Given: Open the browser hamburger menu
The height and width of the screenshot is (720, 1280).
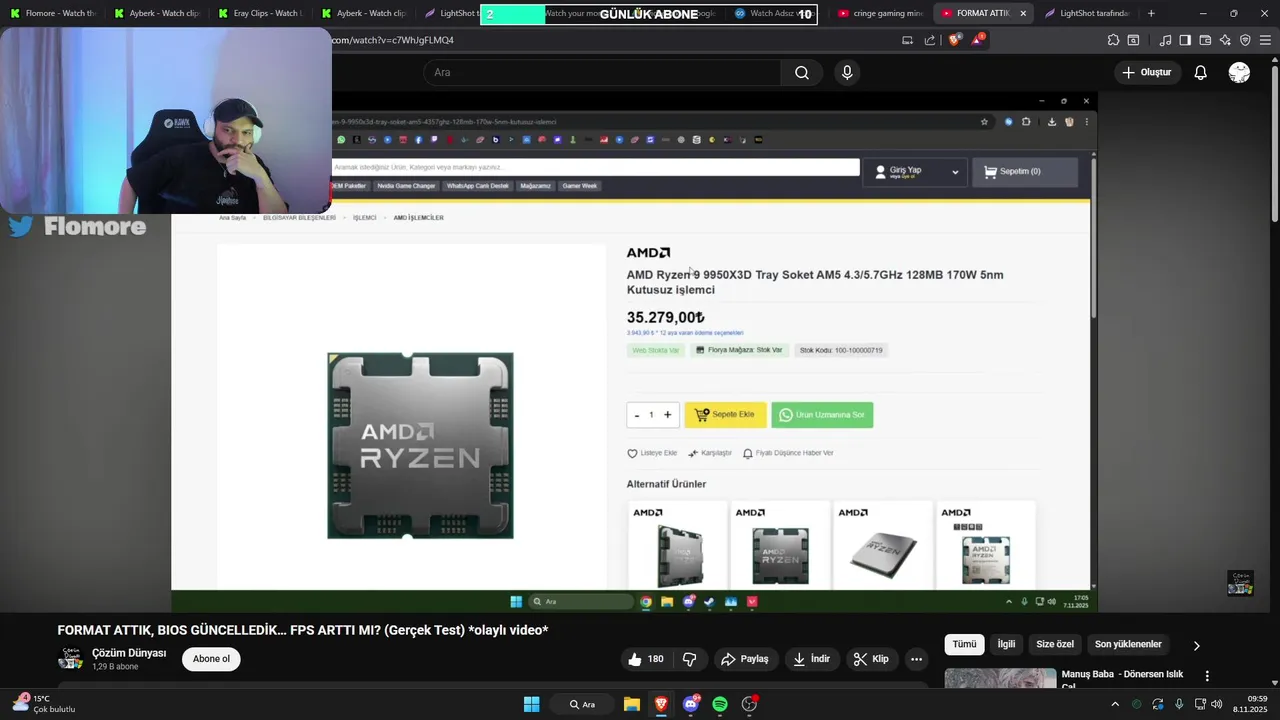Looking at the screenshot, I should coord(1265,40).
